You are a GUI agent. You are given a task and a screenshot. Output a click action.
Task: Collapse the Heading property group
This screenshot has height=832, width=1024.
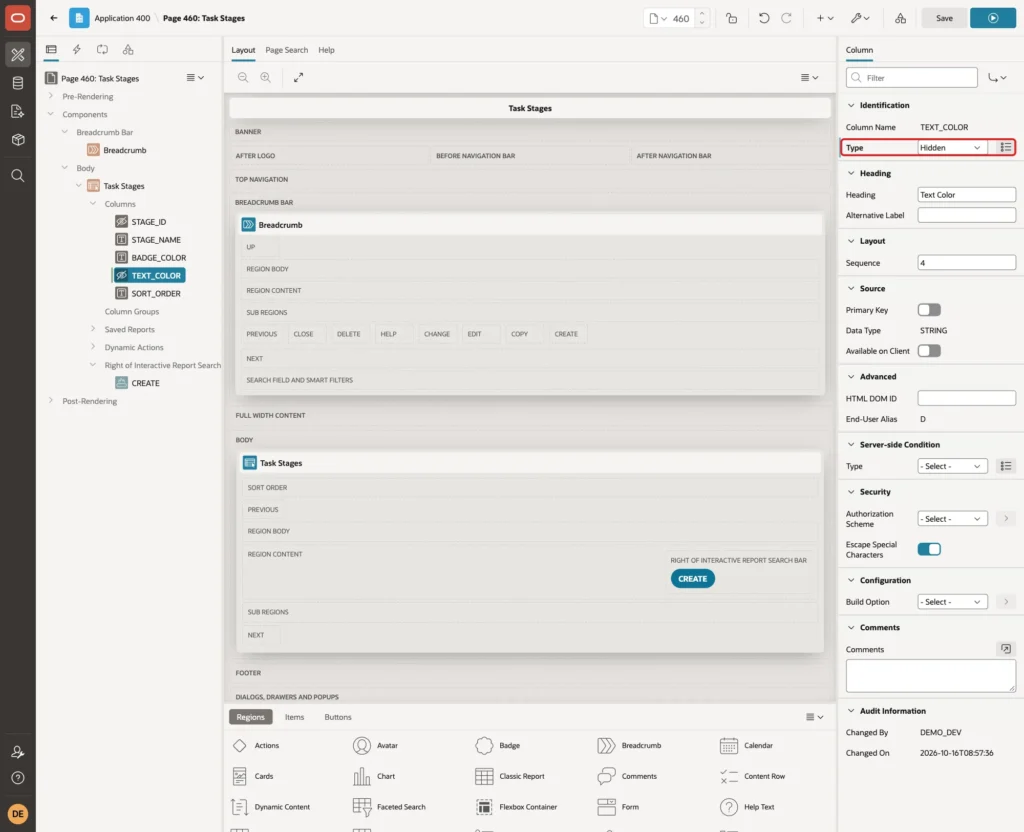pos(850,173)
